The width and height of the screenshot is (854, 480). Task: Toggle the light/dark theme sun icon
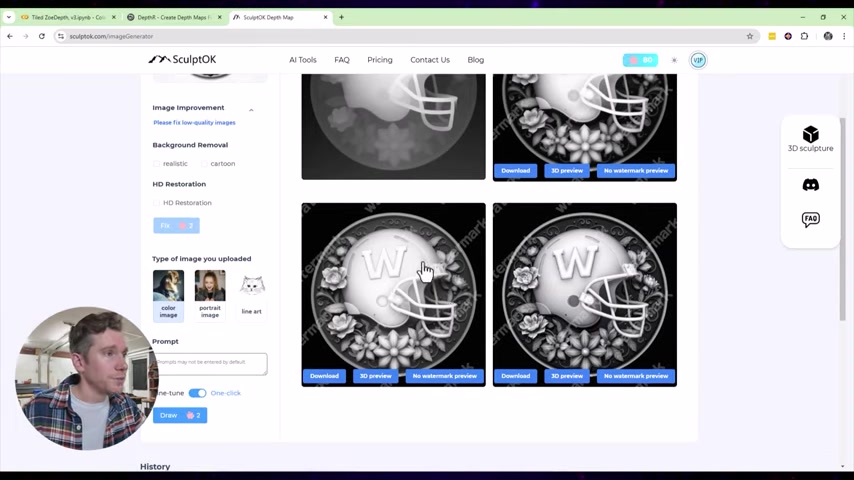point(674,60)
